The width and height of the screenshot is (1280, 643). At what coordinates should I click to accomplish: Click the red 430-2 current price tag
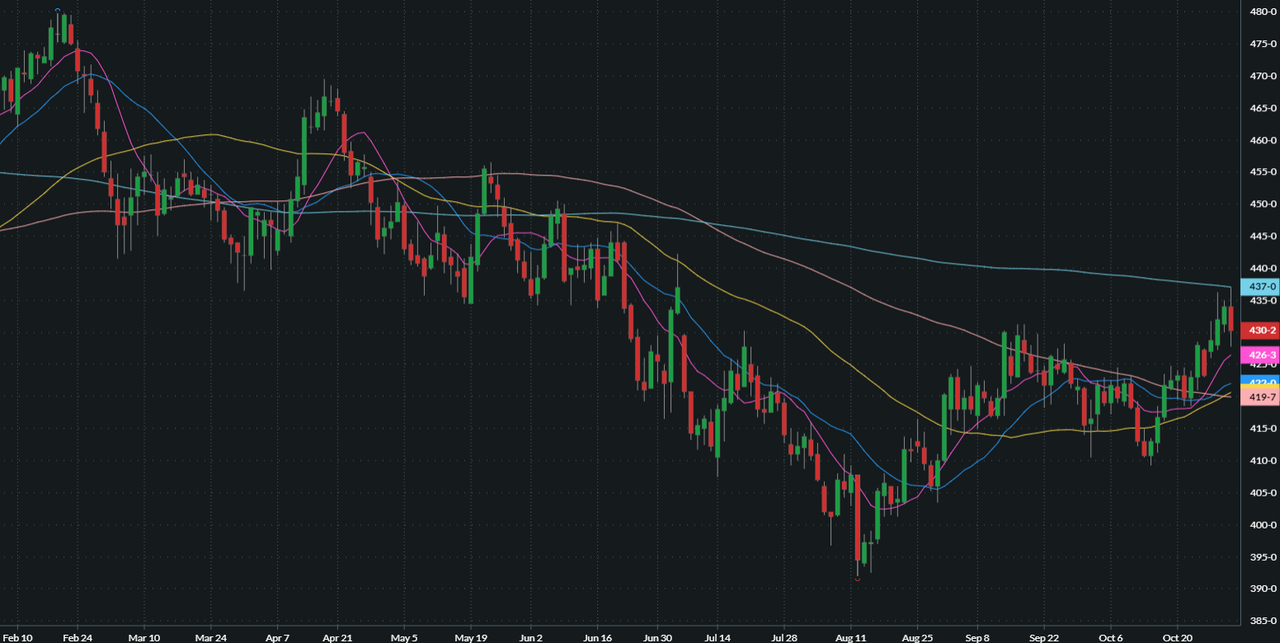pos(1259,330)
